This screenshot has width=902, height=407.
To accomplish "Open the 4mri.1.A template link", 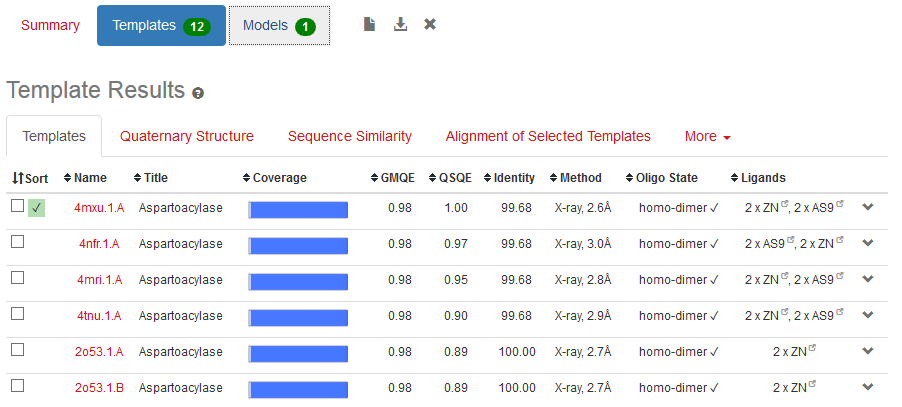I will [x=100, y=280].
